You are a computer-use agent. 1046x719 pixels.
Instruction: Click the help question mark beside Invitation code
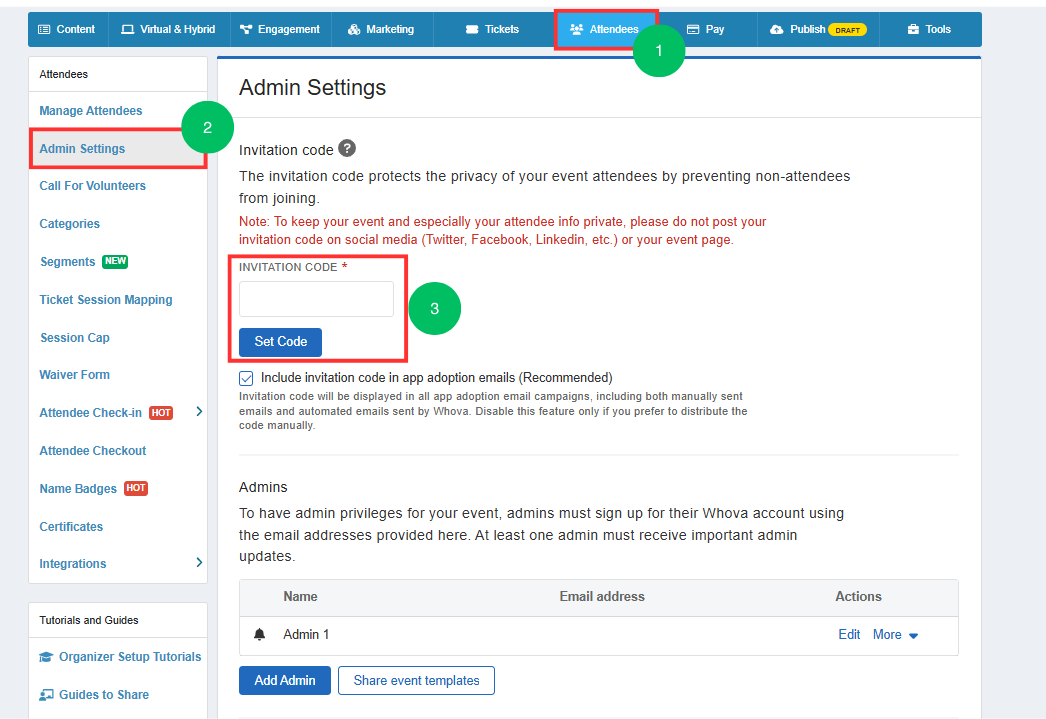point(347,149)
